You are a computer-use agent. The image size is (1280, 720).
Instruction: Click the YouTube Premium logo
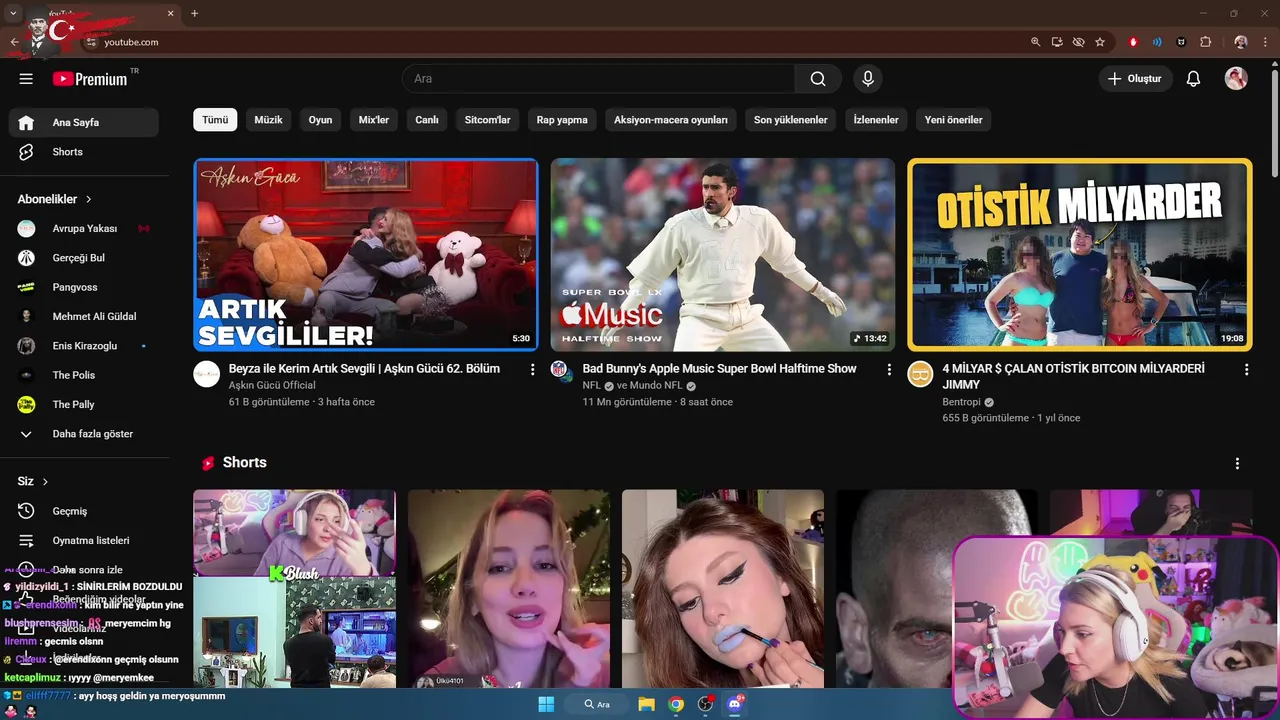tap(91, 79)
